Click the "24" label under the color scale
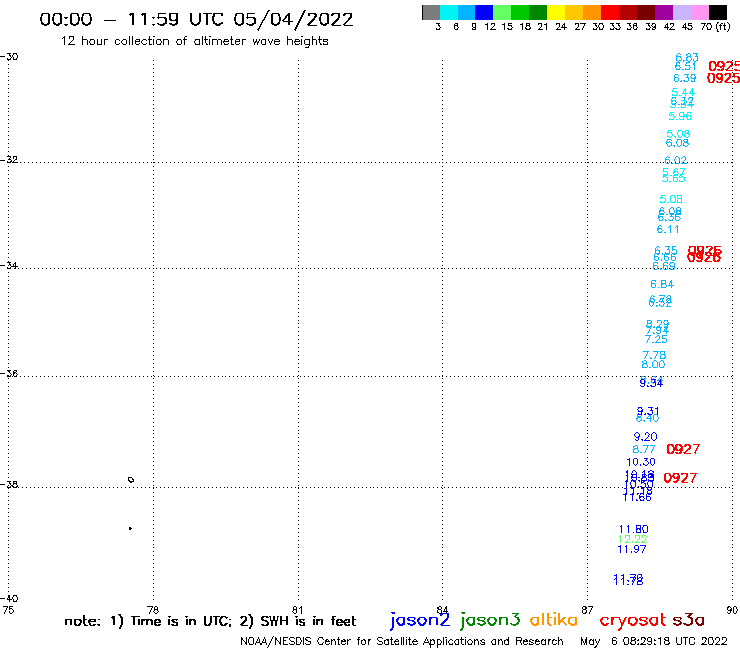The height and width of the screenshot is (650, 740). tap(561, 26)
